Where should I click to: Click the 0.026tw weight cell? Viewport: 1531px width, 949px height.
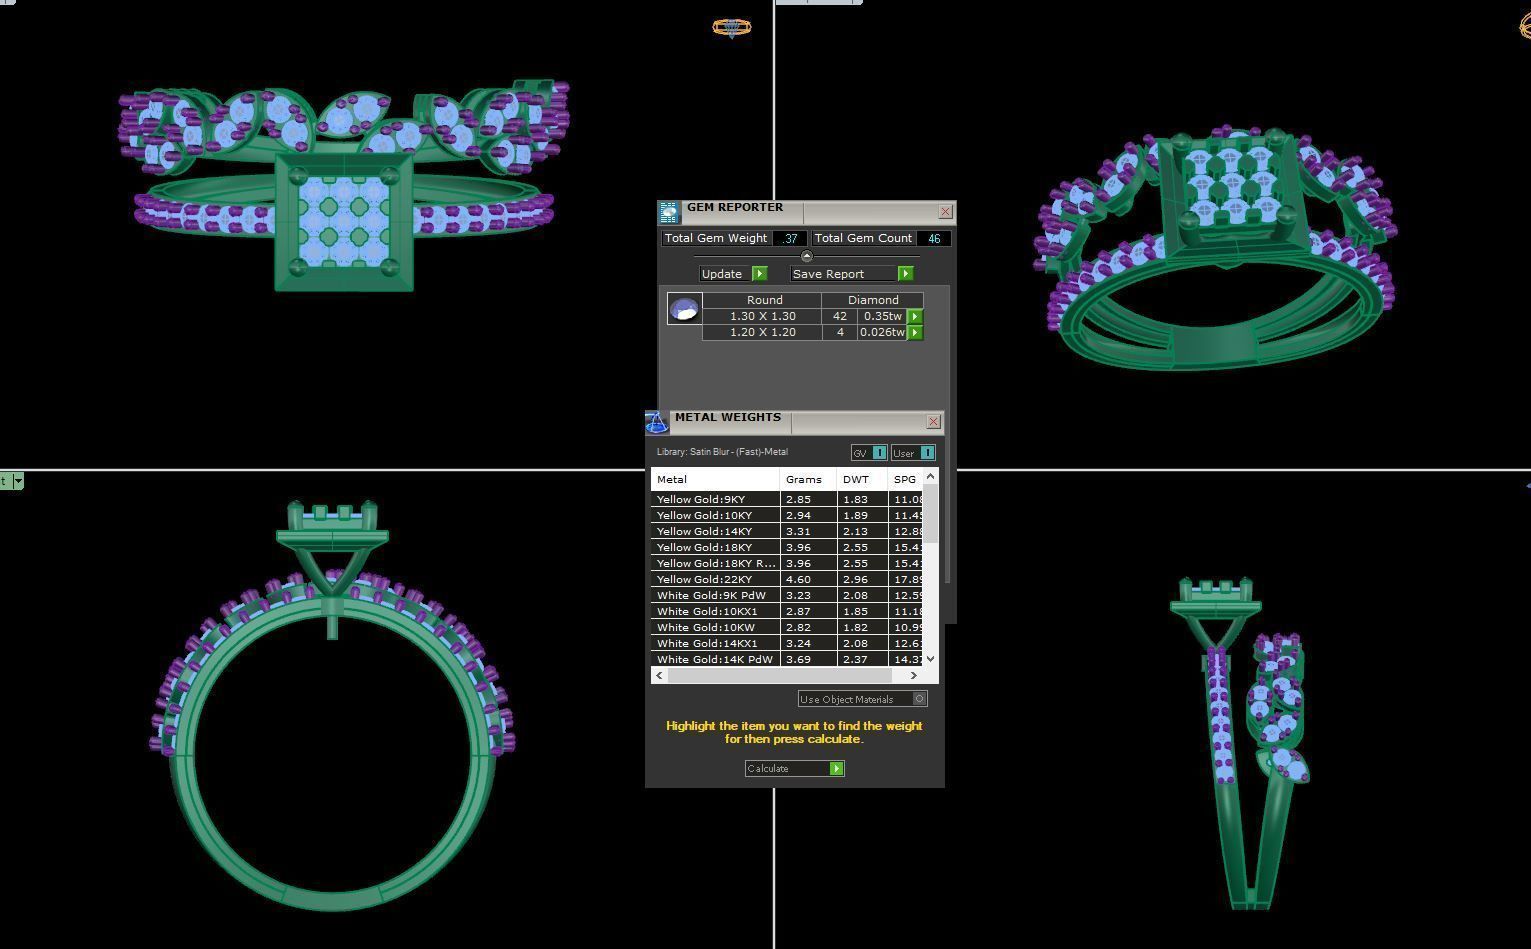(x=882, y=333)
